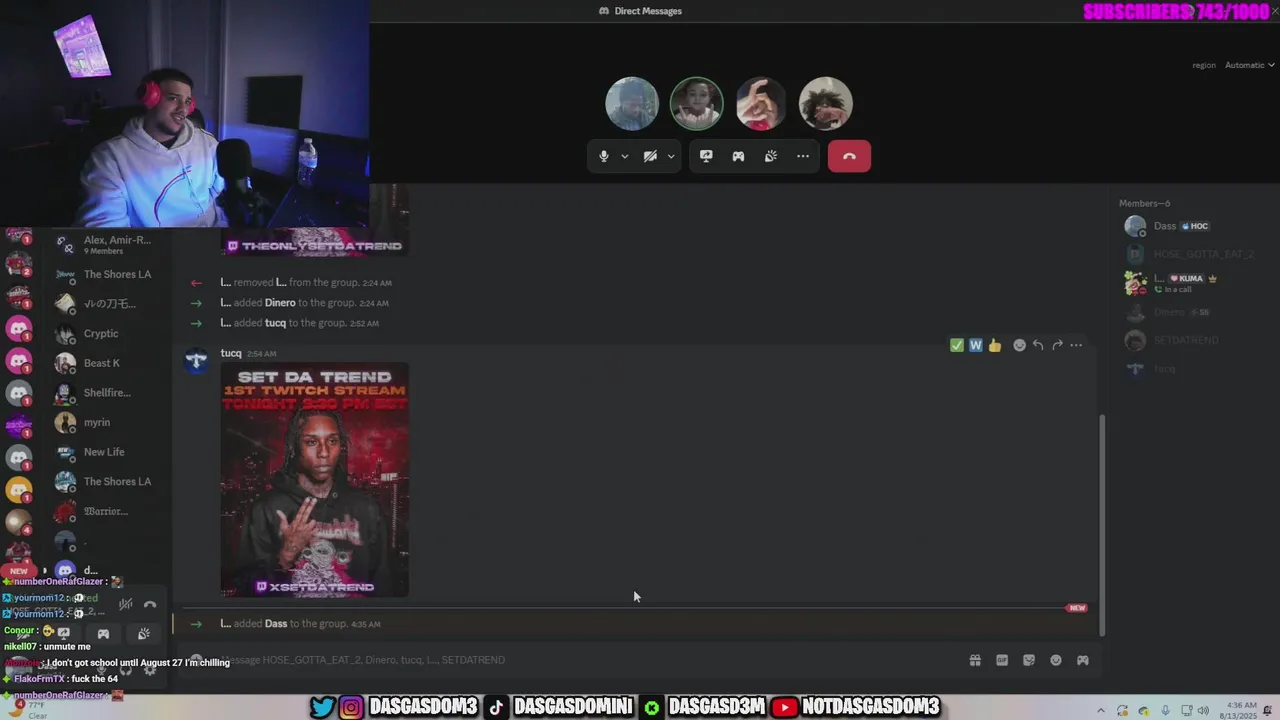Open the Cryptic direct message

click(x=108, y=333)
